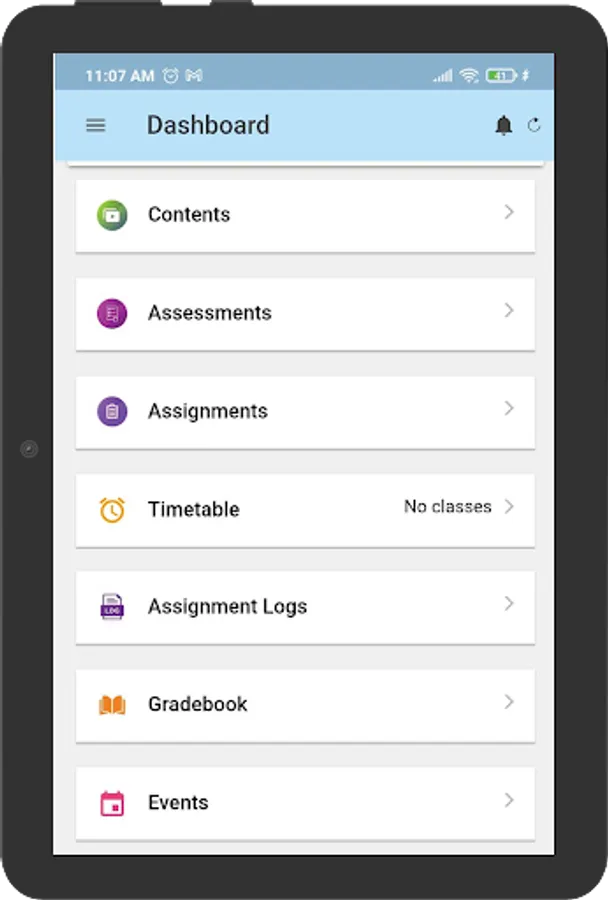
Task: Expand the Assessments row chevron
Action: tap(509, 311)
